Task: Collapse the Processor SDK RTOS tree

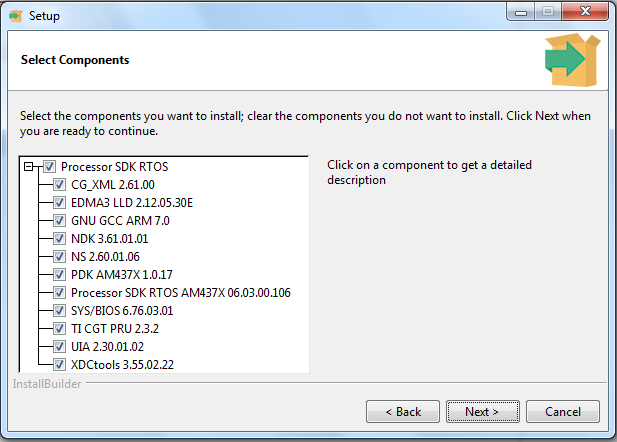Action: [x=30, y=167]
